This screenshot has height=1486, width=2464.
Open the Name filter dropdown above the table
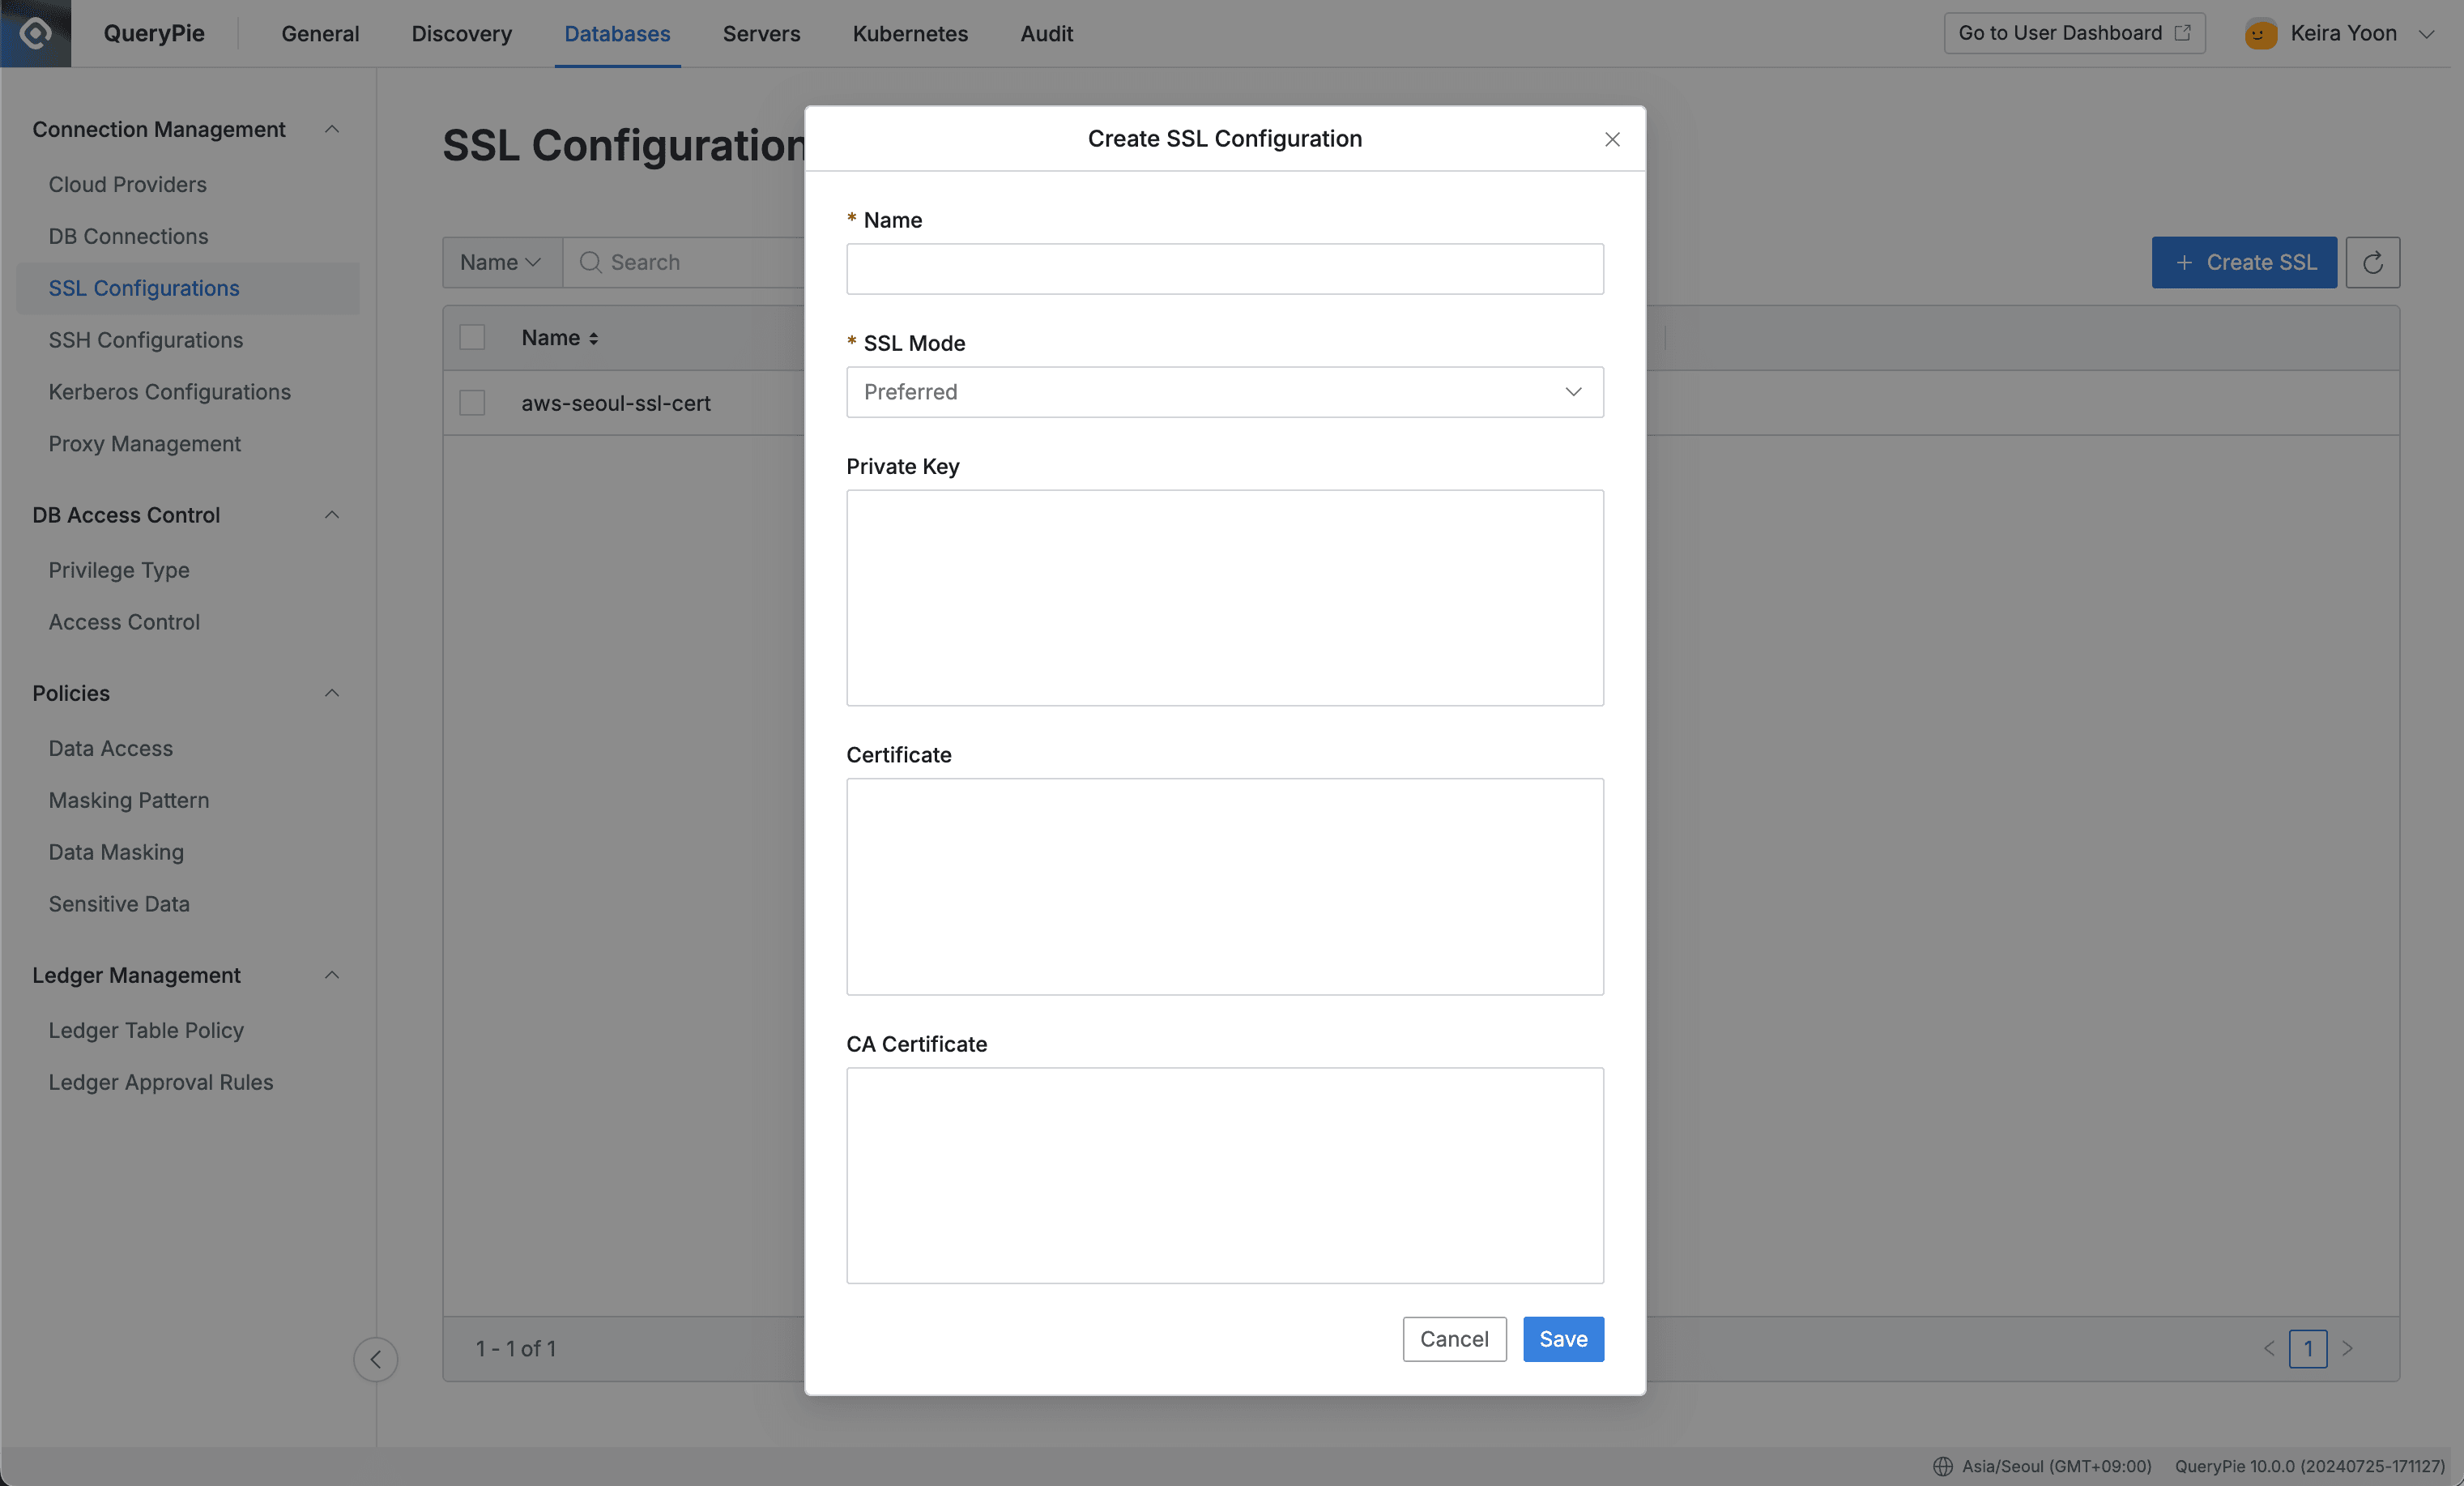pyautogui.click(x=500, y=262)
